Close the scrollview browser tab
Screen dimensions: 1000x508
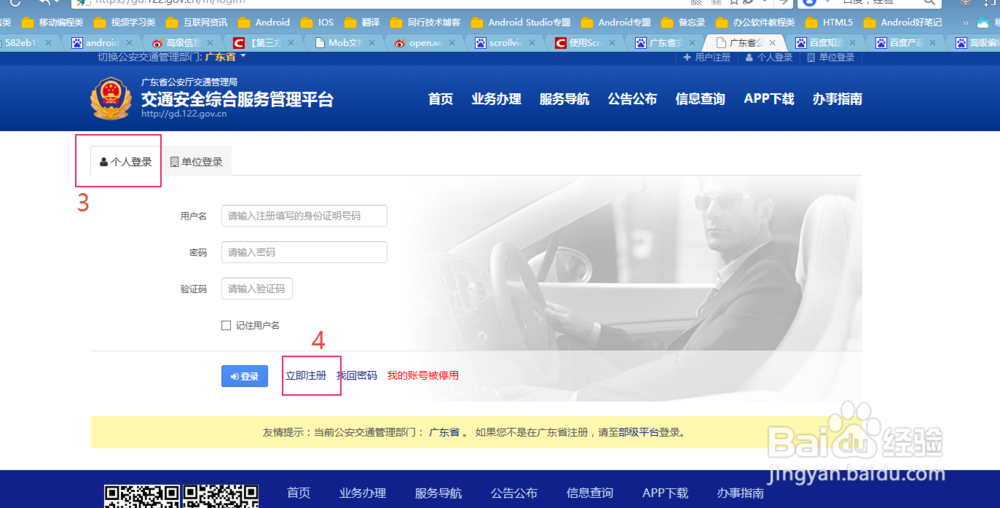[534, 43]
